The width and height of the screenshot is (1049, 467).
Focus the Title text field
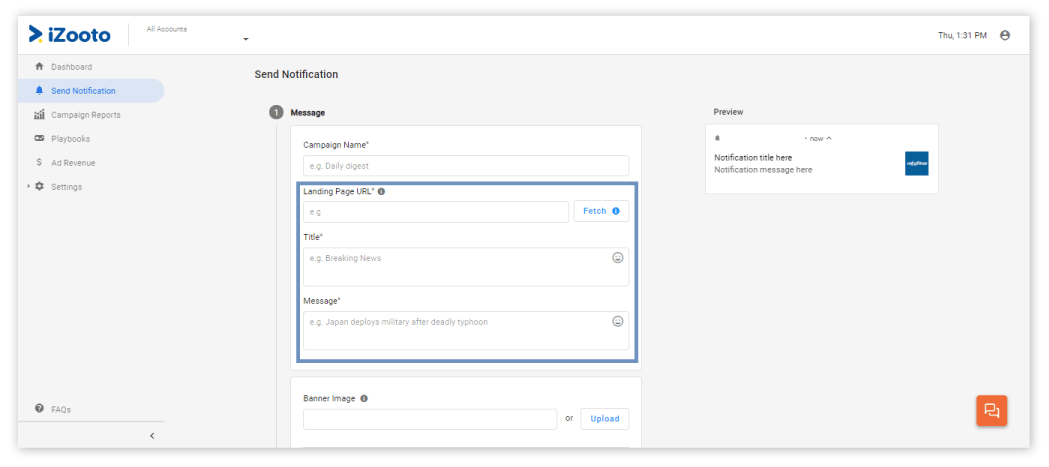coord(466,267)
